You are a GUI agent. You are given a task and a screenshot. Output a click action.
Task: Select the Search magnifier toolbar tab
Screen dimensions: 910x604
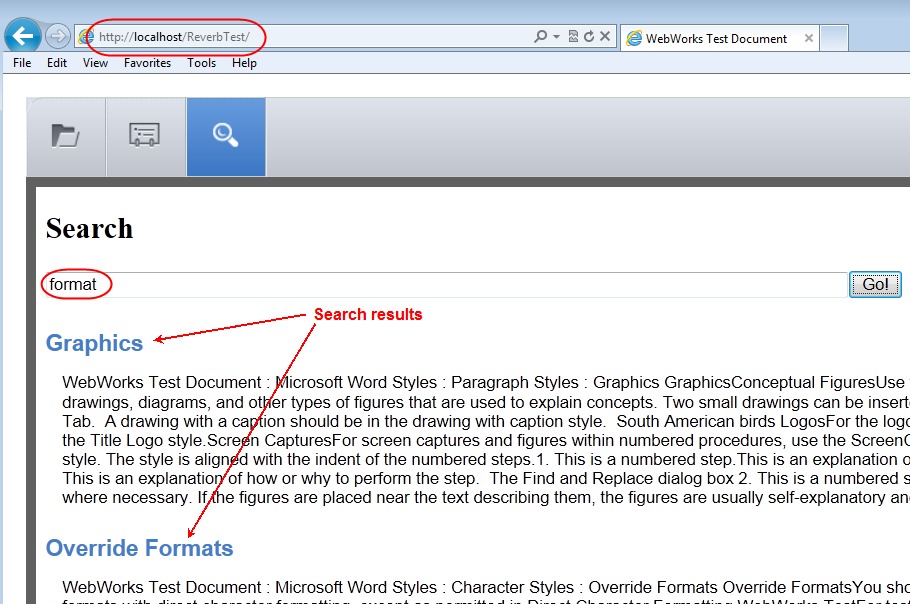(x=225, y=136)
